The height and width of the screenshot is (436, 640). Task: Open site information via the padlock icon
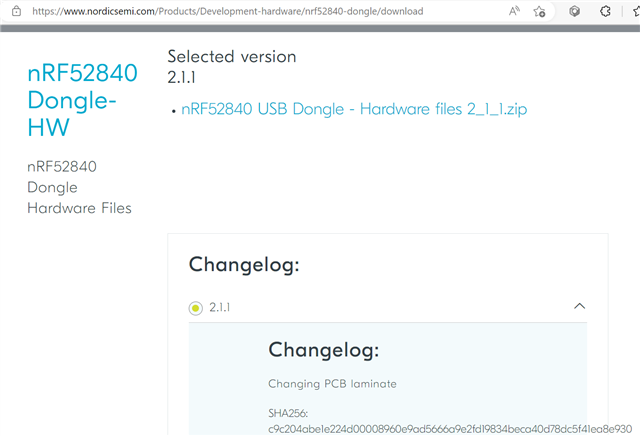(x=16, y=11)
